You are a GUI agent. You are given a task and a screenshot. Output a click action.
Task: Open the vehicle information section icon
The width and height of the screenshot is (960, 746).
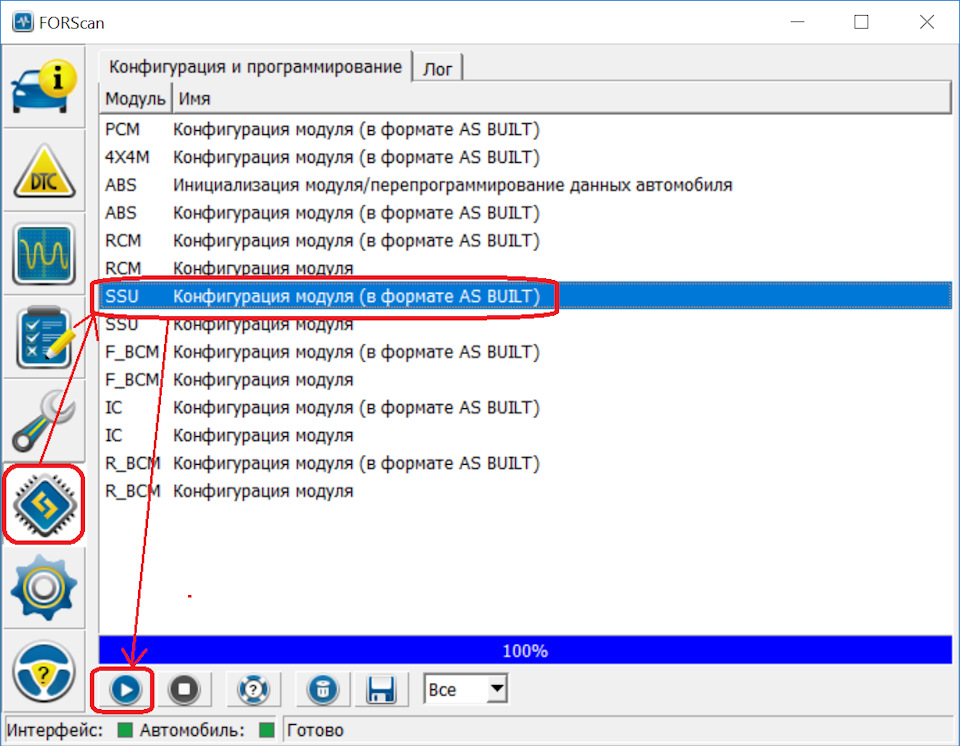pyautogui.click(x=43, y=86)
